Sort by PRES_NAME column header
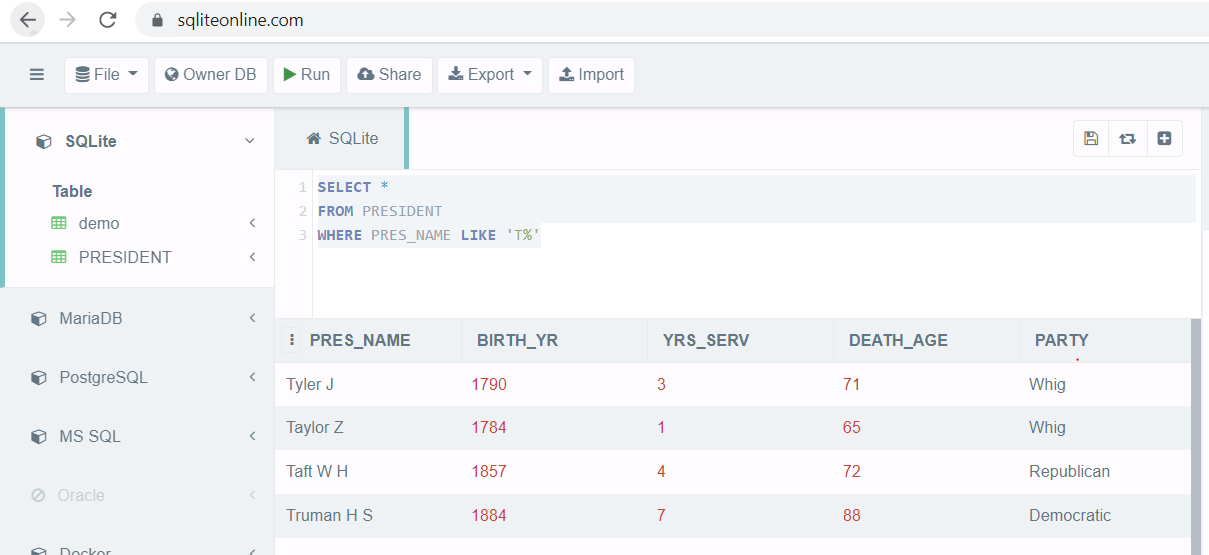The width and height of the screenshot is (1209, 555). [x=360, y=340]
